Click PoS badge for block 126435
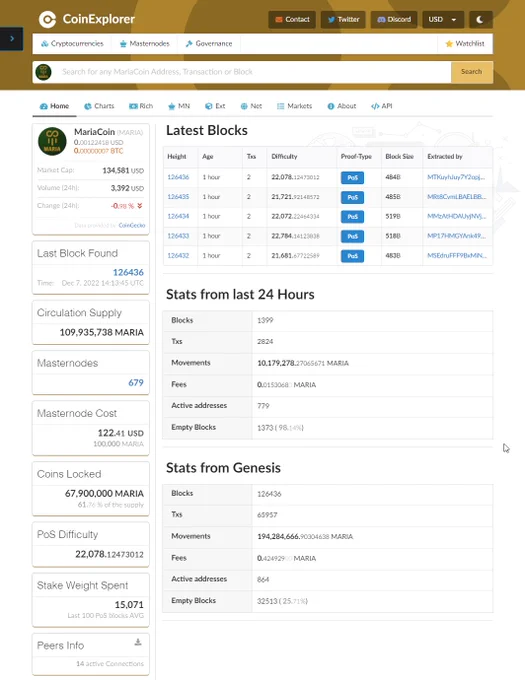 point(352,197)
